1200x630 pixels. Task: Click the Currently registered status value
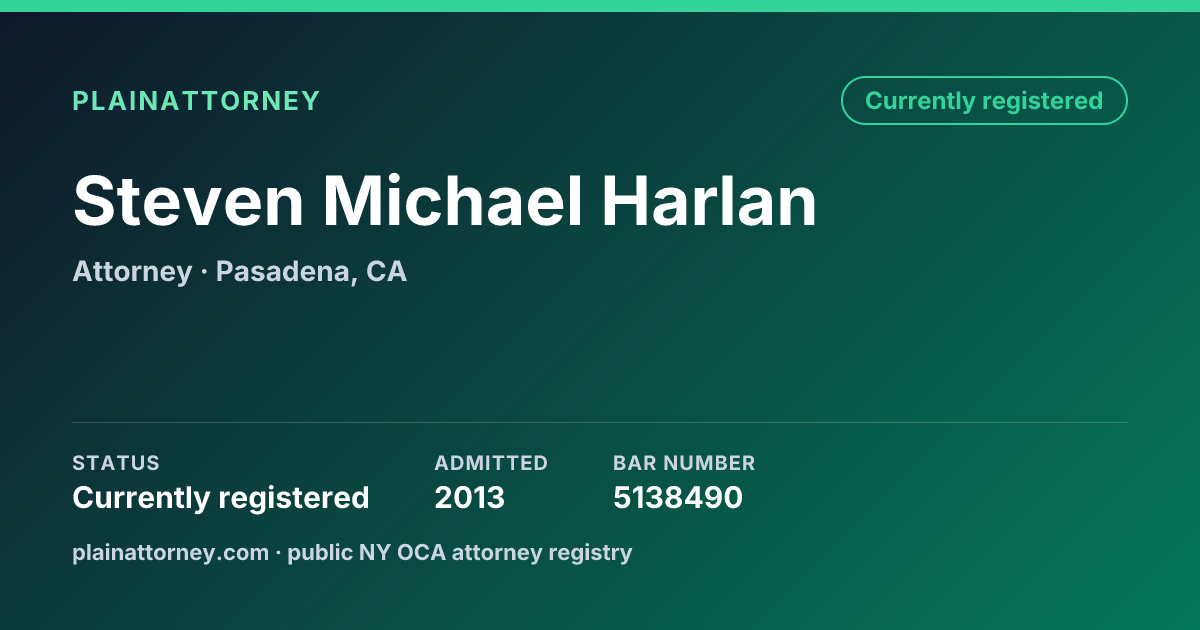(221, 498)
